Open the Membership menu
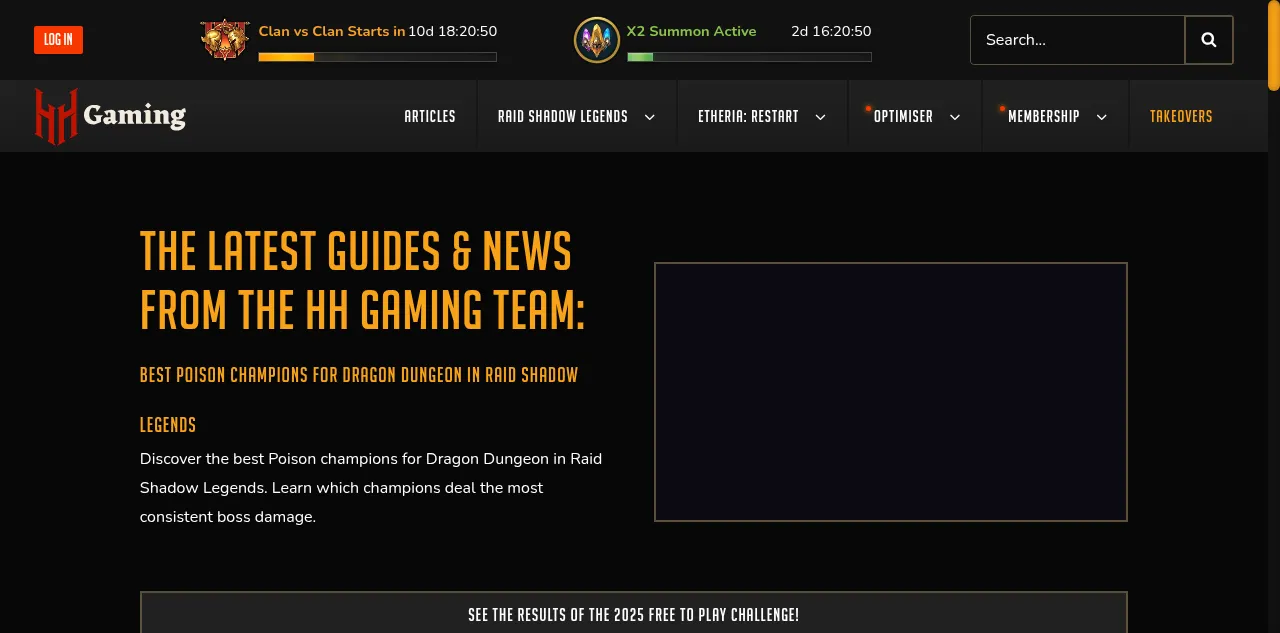The height and width of the screenshot is (633, 1280). pyautogui.click(x=1044, y=116)
